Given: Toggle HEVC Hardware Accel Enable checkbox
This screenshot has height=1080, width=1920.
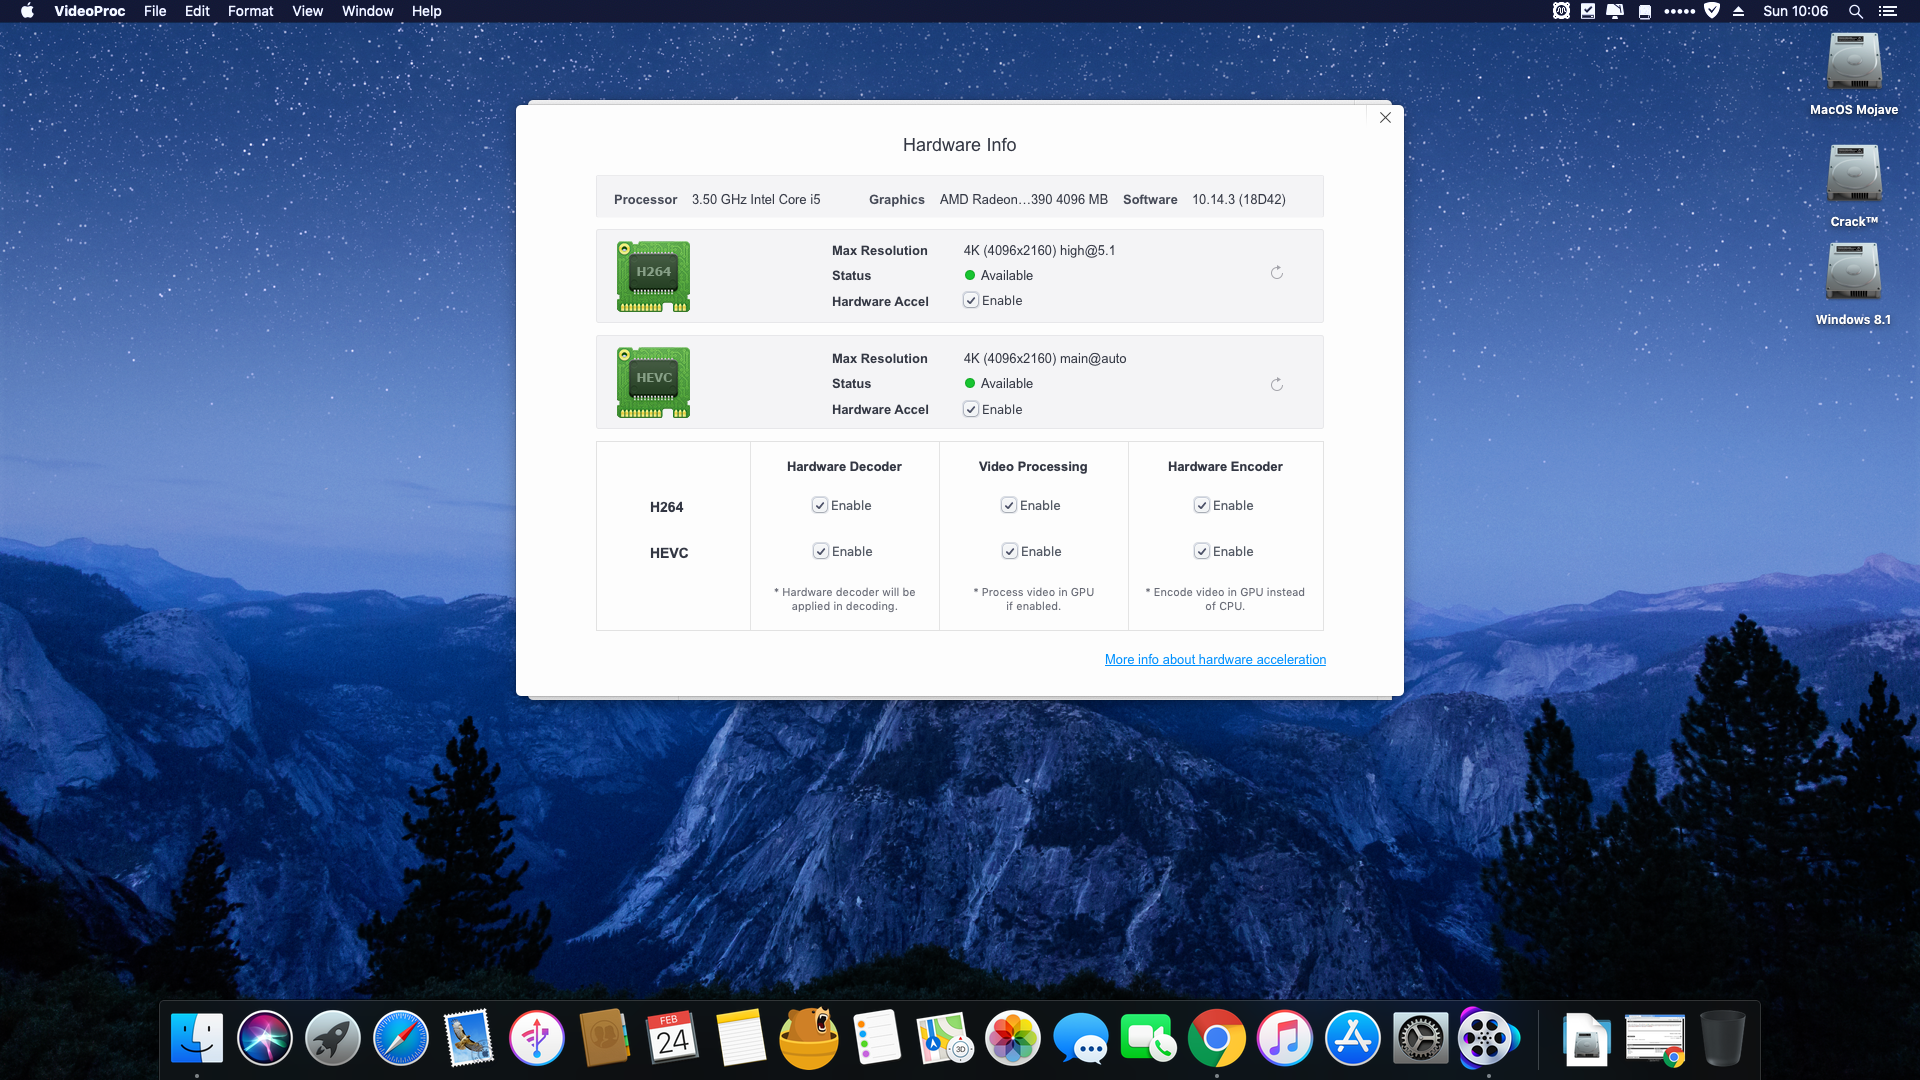Looking at the screenshot, I should point(970,410).
